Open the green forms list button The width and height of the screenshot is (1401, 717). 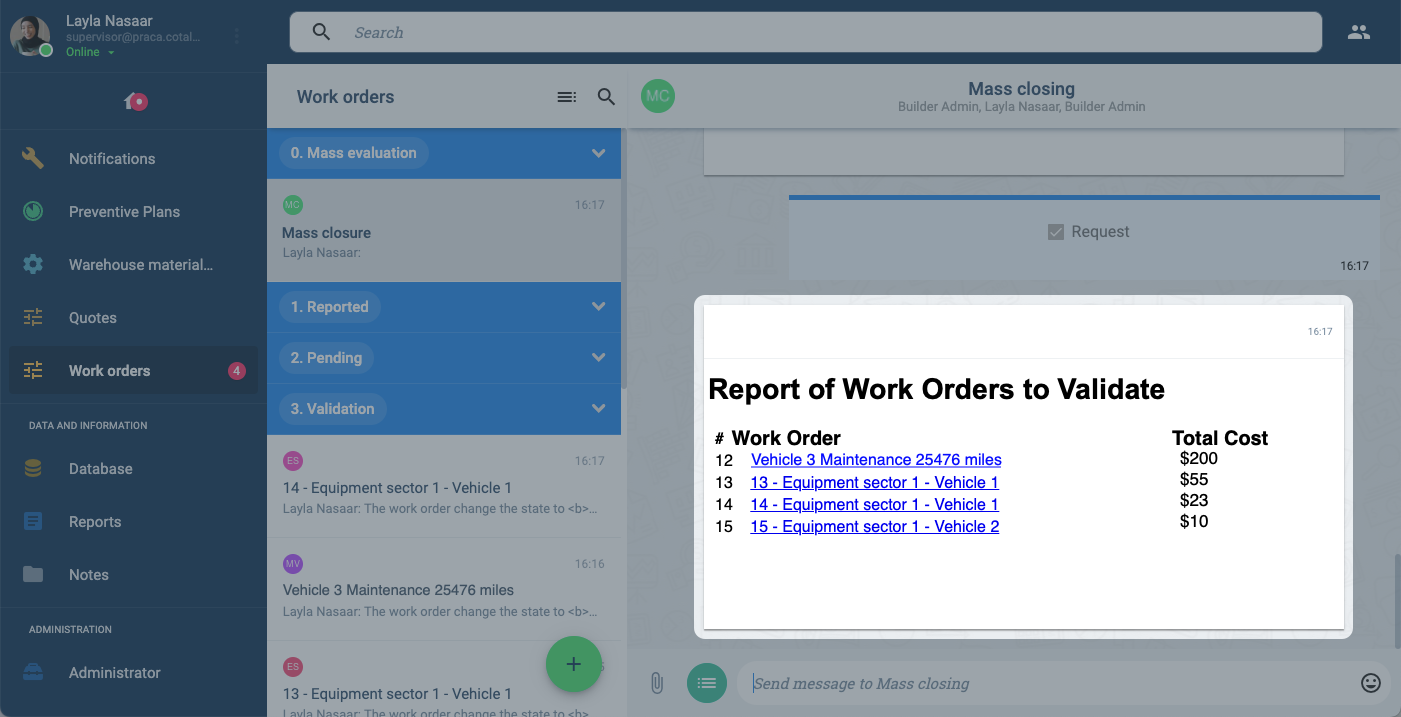point(707,683)
